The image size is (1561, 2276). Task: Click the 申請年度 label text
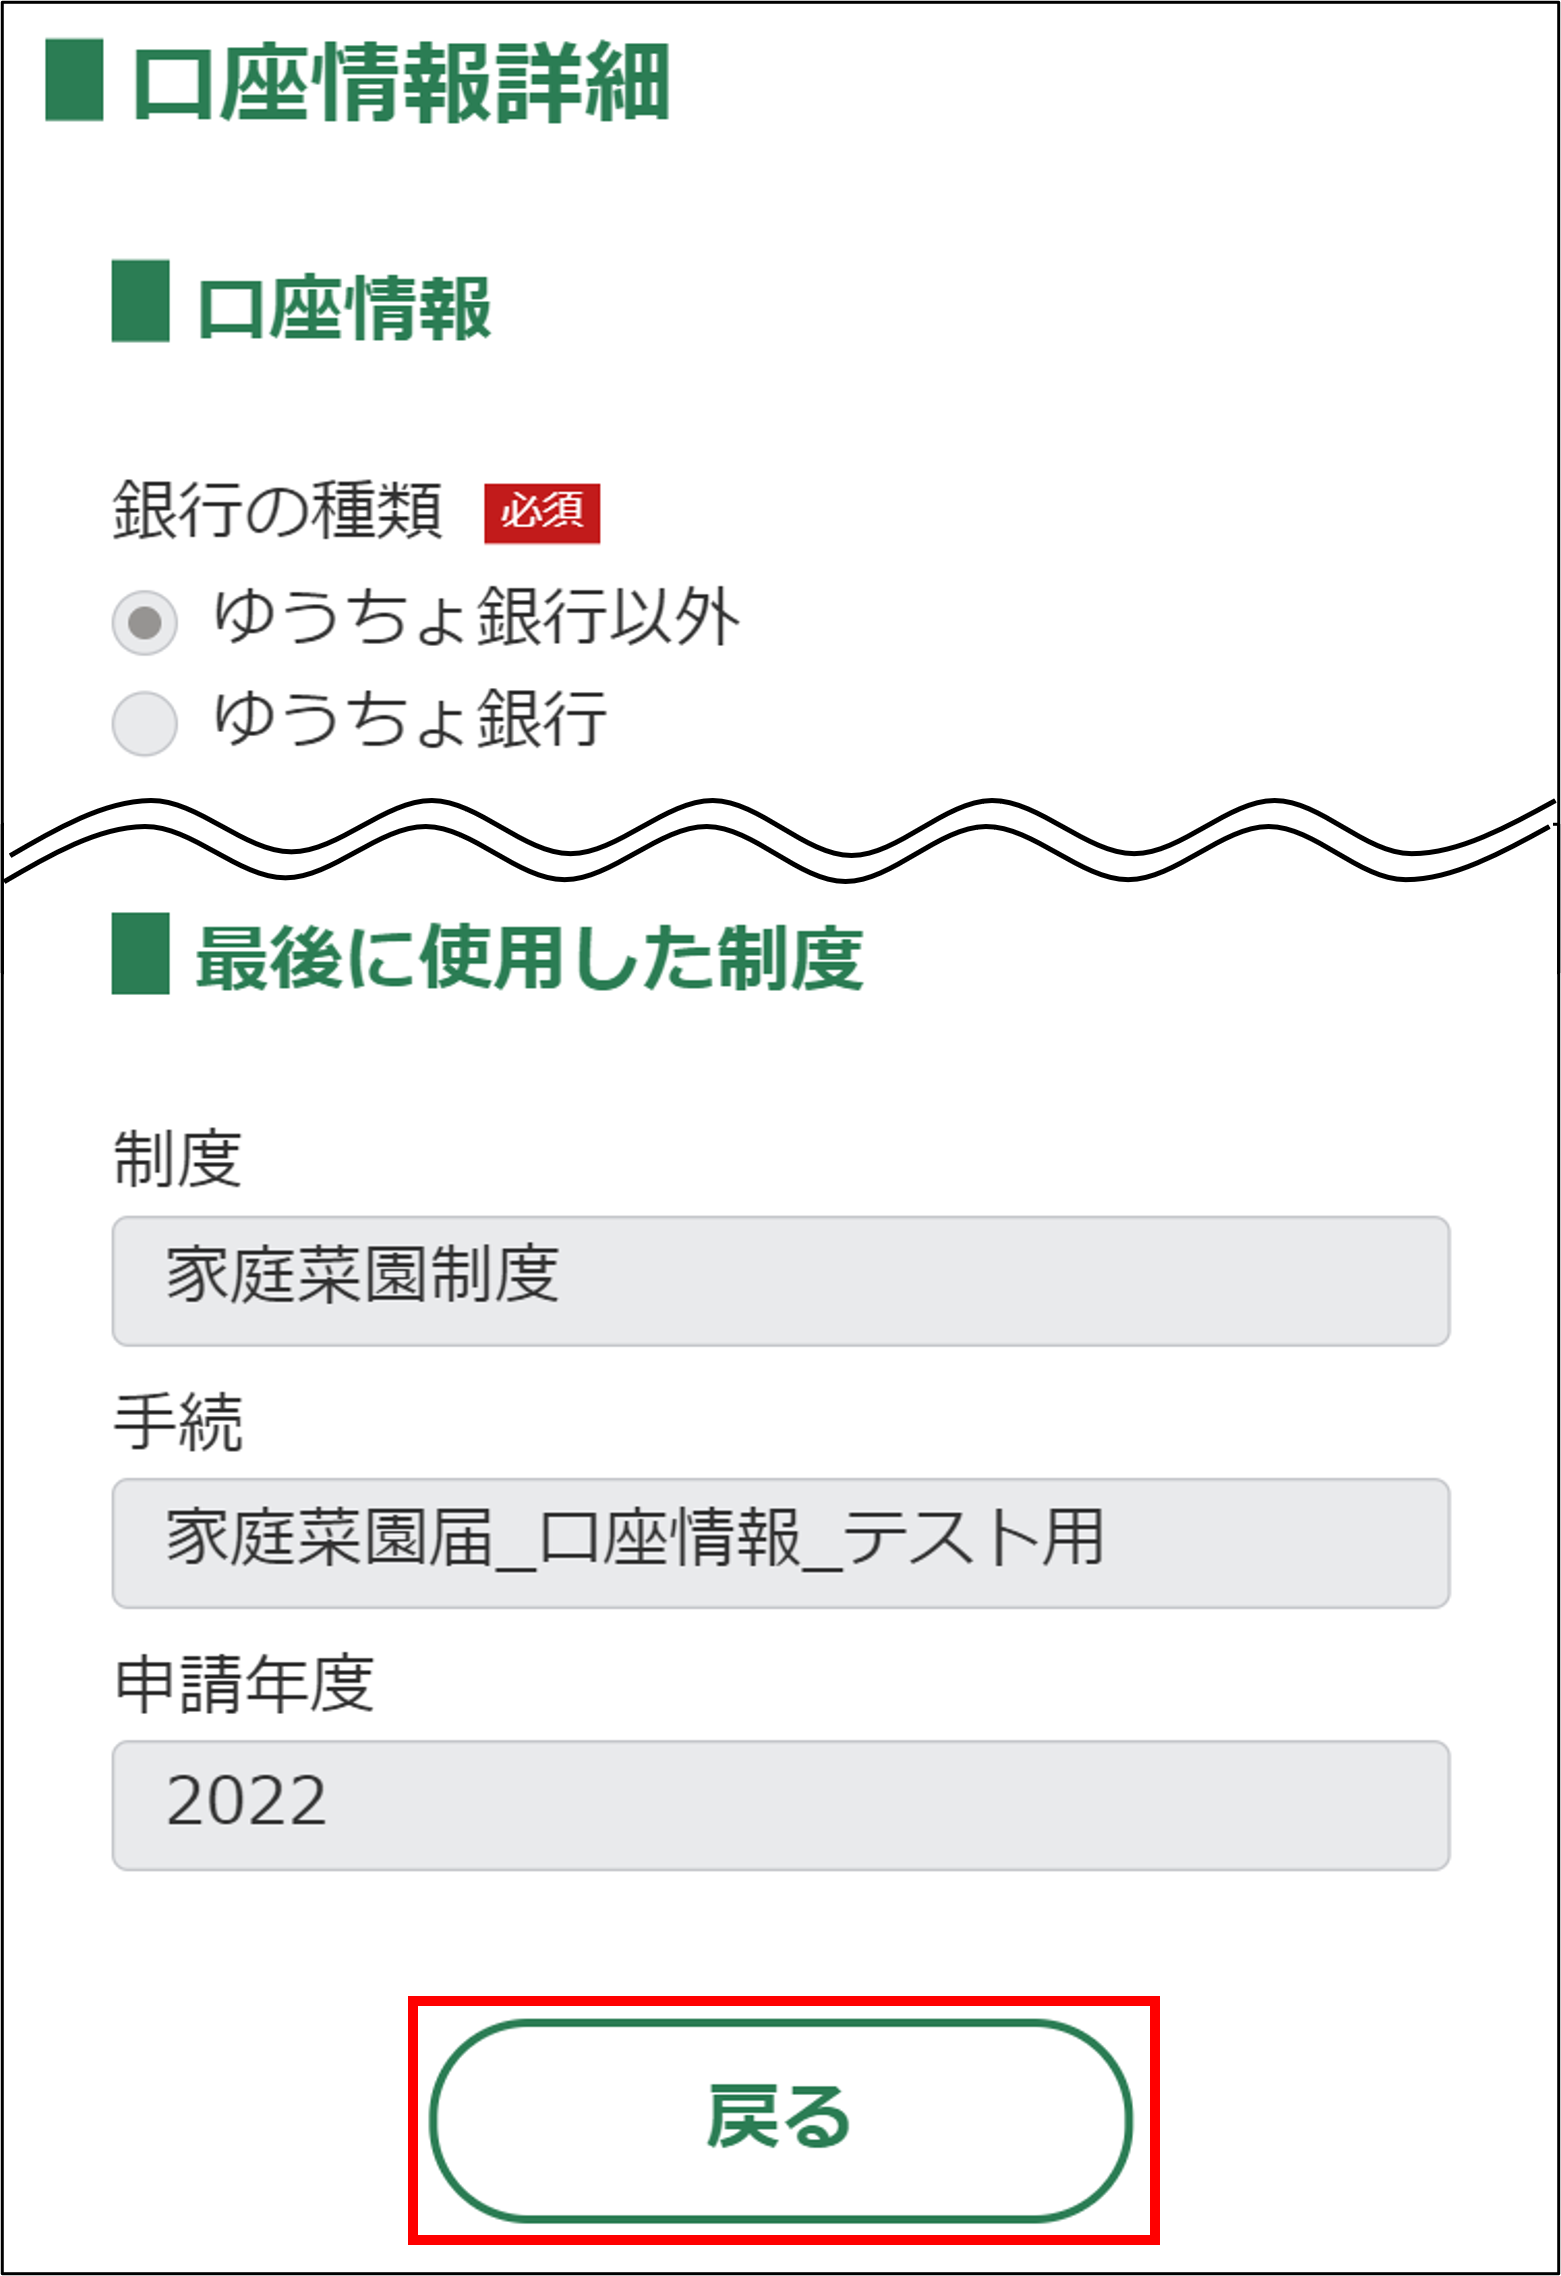pos(245,1684)
